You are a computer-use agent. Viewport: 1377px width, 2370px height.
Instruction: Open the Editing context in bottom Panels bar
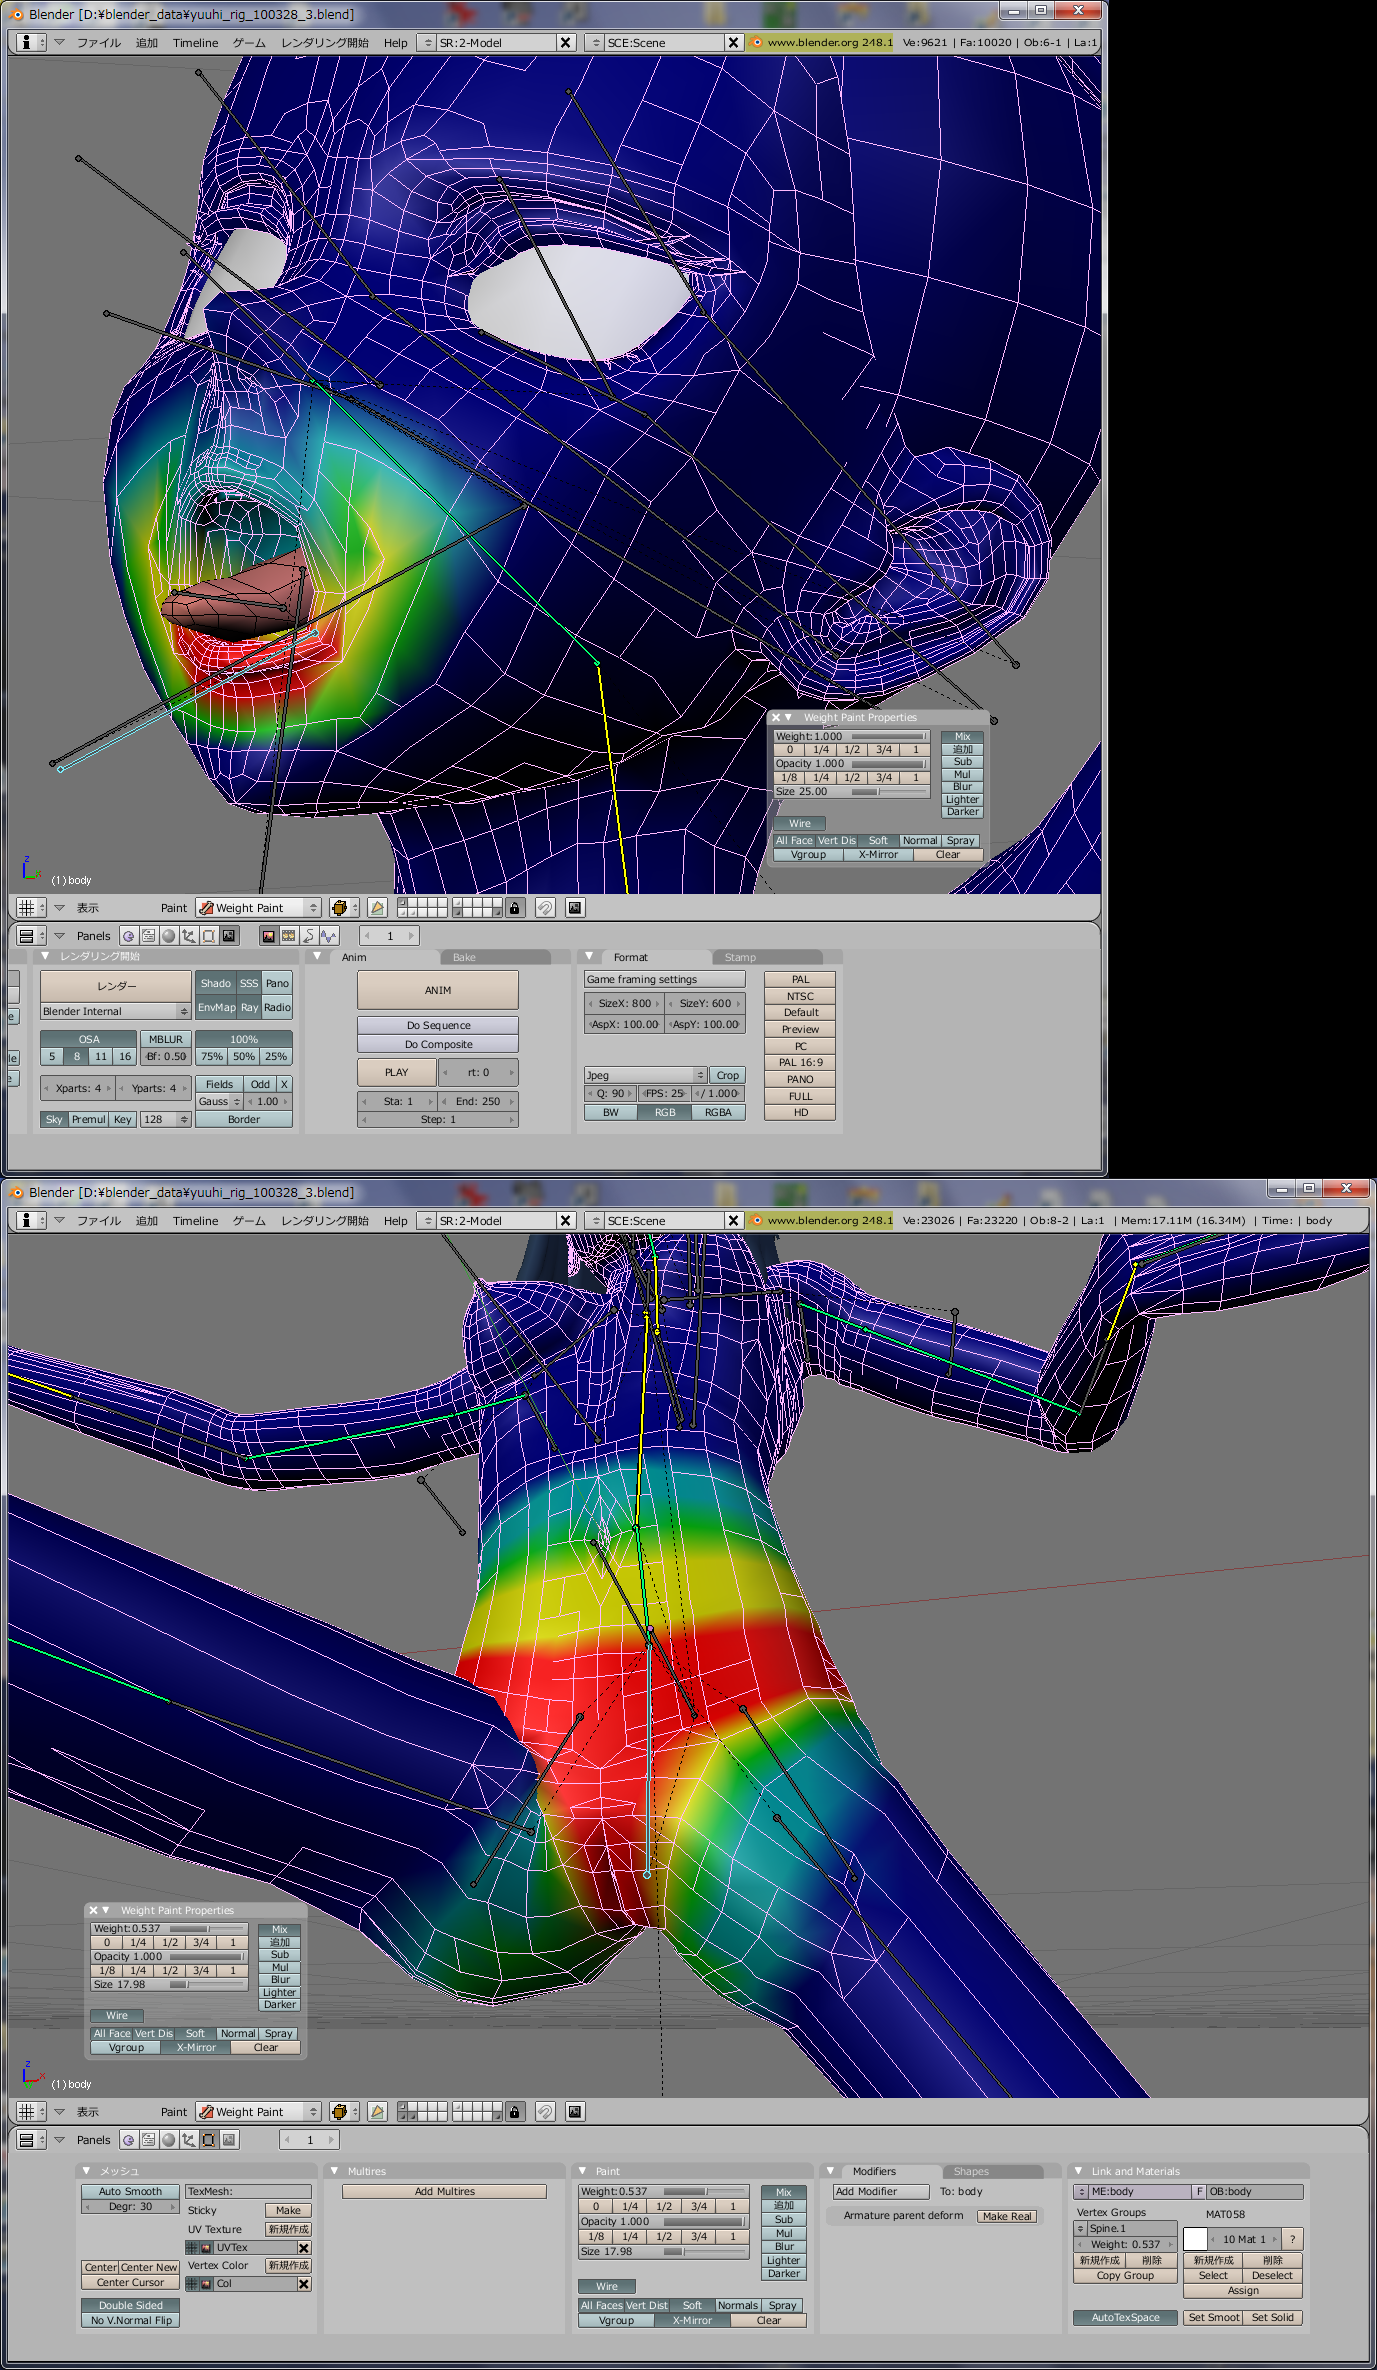point(209,2140)
